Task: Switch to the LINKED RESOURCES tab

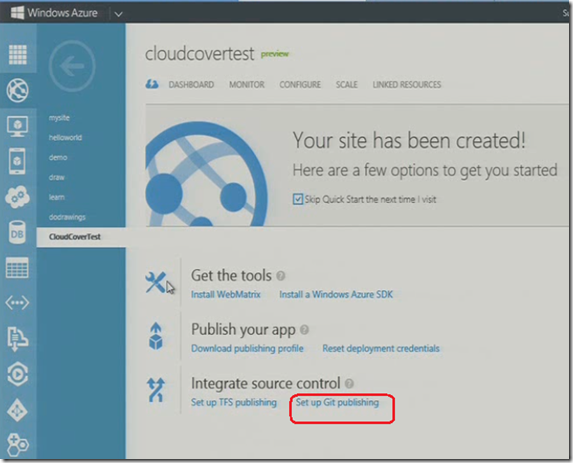Action: coord(407,84)
